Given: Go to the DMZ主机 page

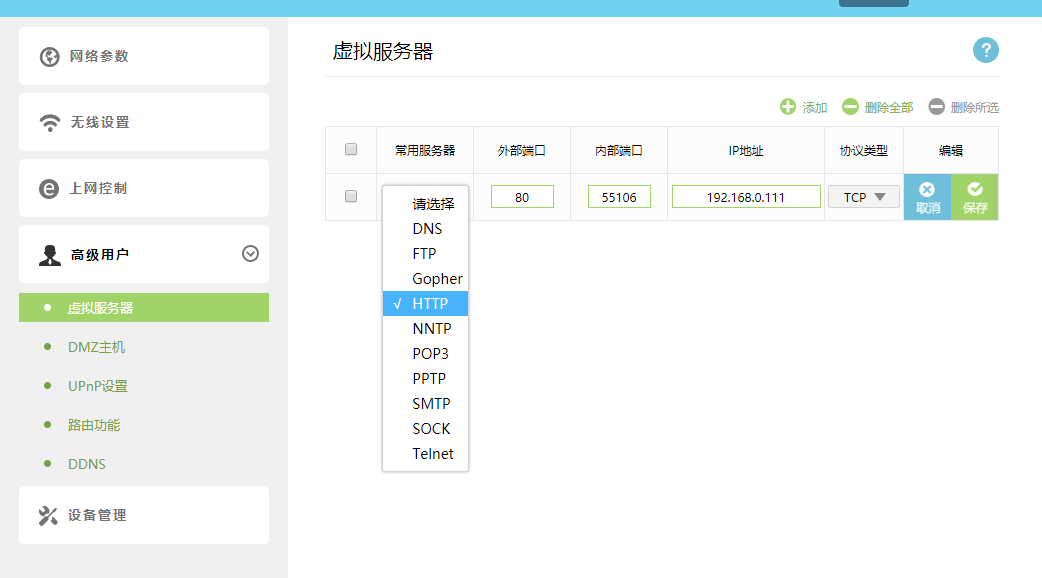Looking at the screenshot, I should click(x=96, y=347).
